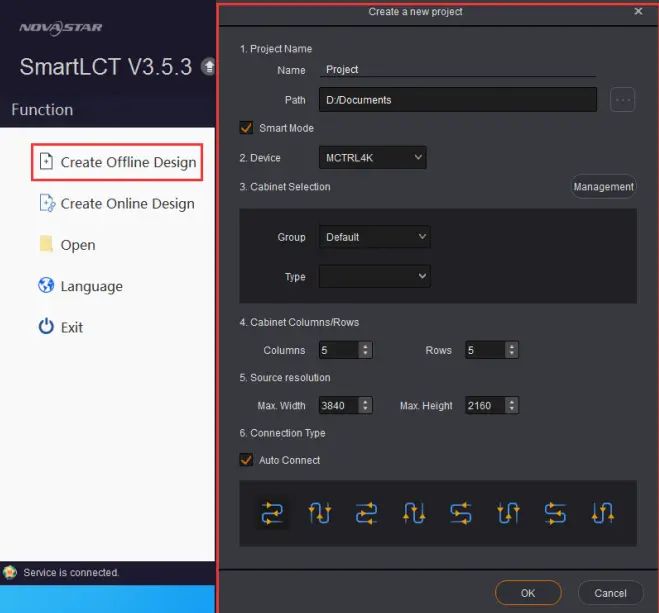Click the '6. Connection Type' heading
659x613 pixels.
pos(282,433)
